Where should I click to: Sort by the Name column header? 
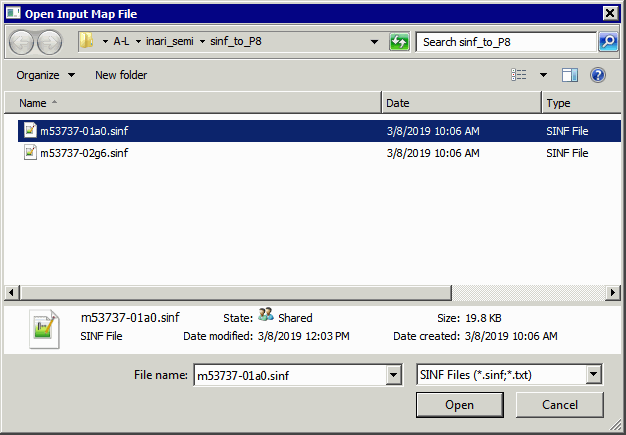[193, 103]
